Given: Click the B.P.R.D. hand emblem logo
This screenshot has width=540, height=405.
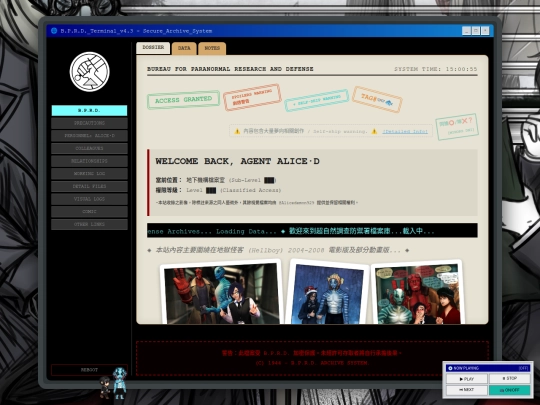Looking at the screenshot, I should [90, 72].
